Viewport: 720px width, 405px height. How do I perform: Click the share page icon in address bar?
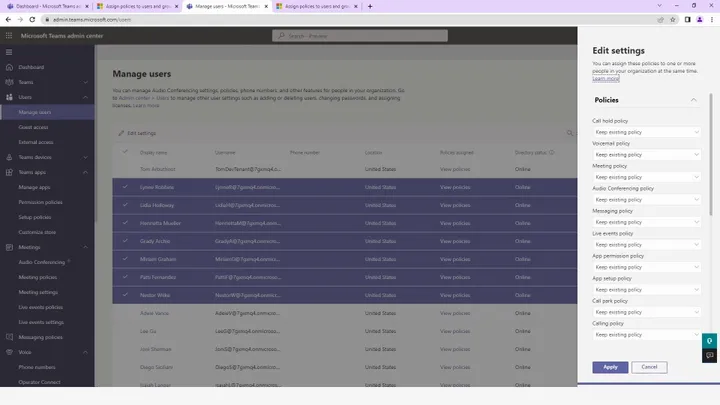pos(660,19)
